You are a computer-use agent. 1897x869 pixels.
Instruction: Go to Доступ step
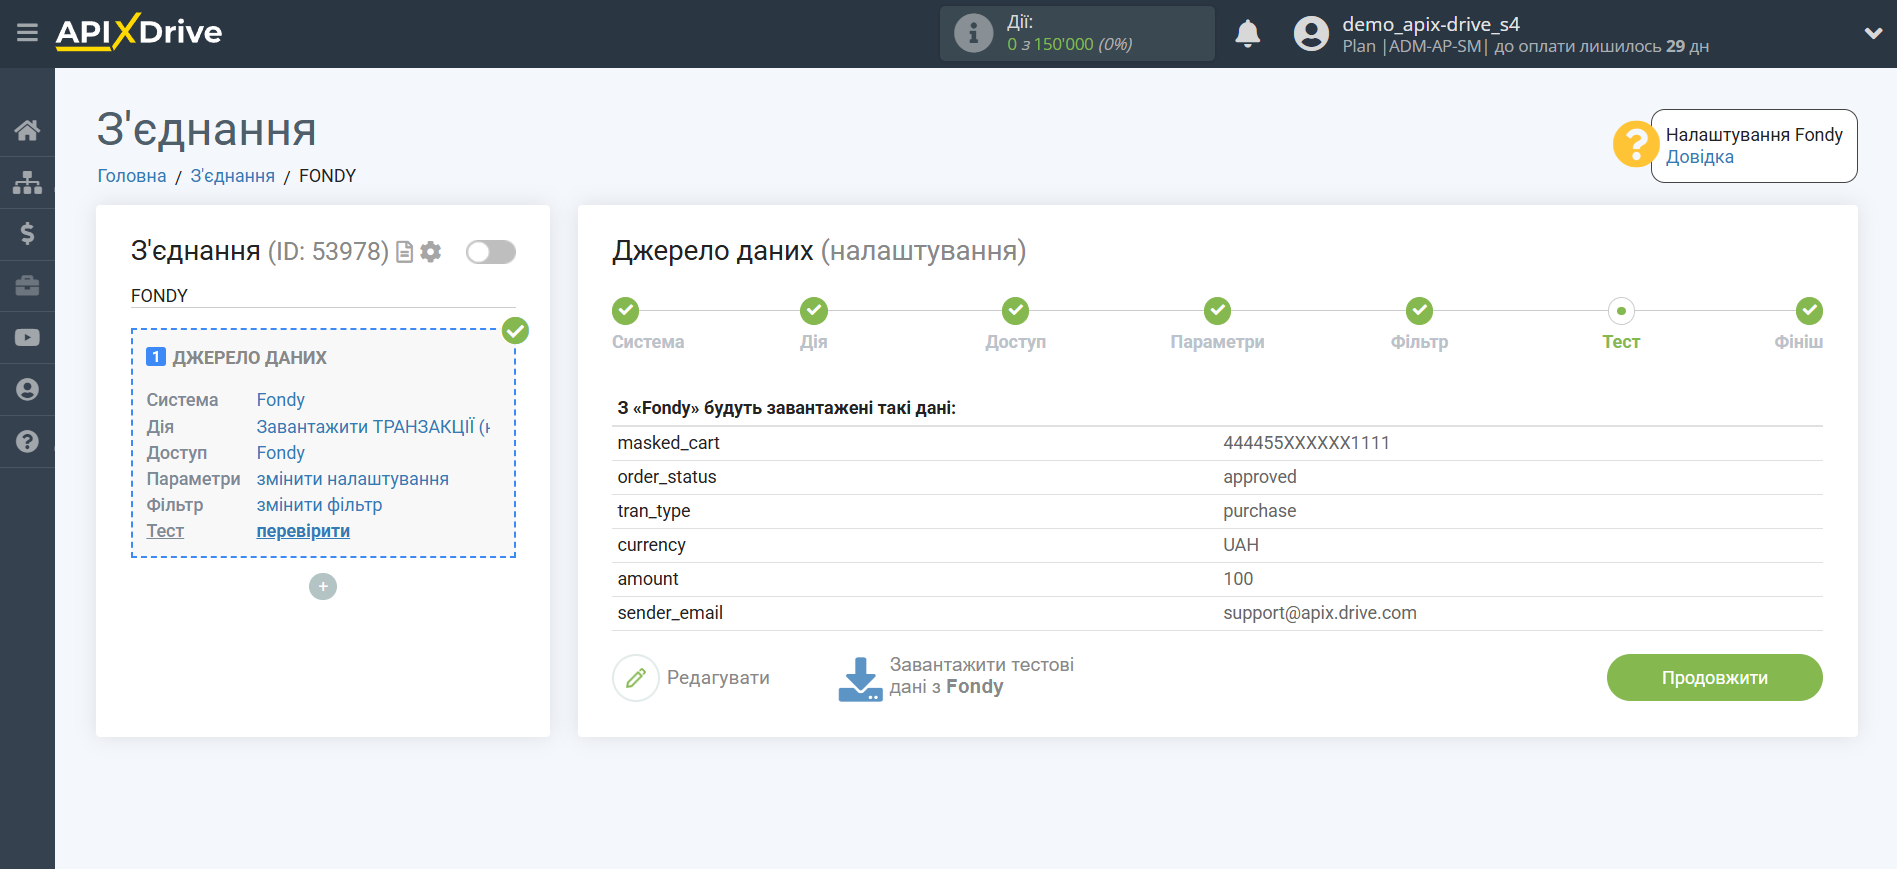pos(1016,311)
